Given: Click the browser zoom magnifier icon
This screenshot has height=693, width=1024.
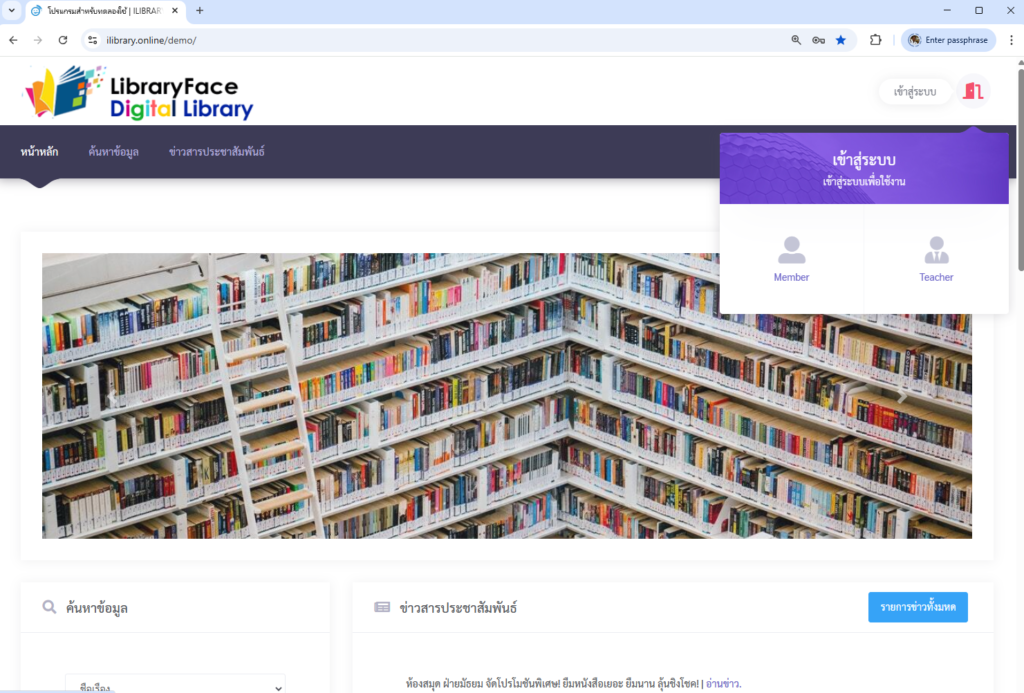Looking at the screenshot, I should (x=796, y=40).
